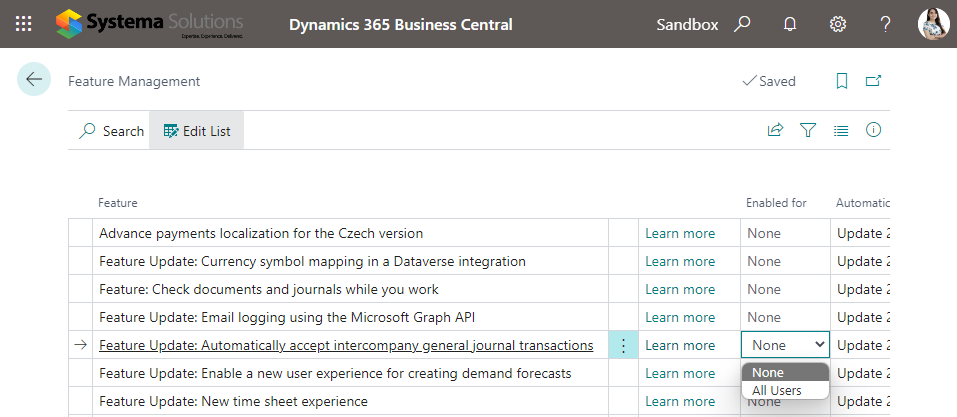Choose None option in dropdown list
This screenshot has height=417, width=957.
(x=768, y=372)
